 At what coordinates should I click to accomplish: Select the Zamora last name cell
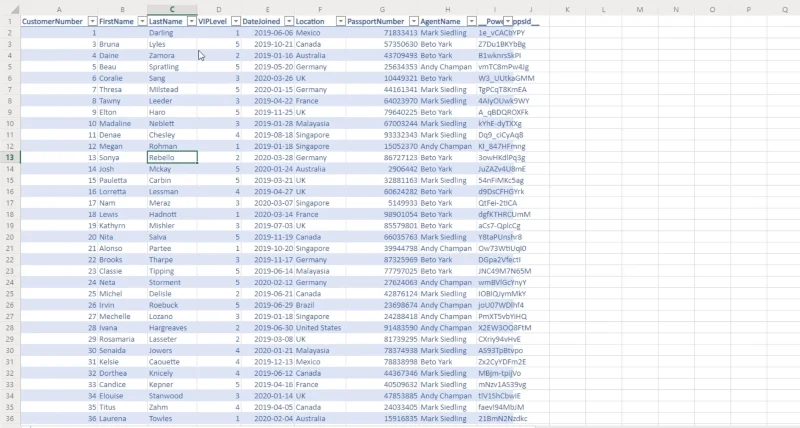click(172, 56)
